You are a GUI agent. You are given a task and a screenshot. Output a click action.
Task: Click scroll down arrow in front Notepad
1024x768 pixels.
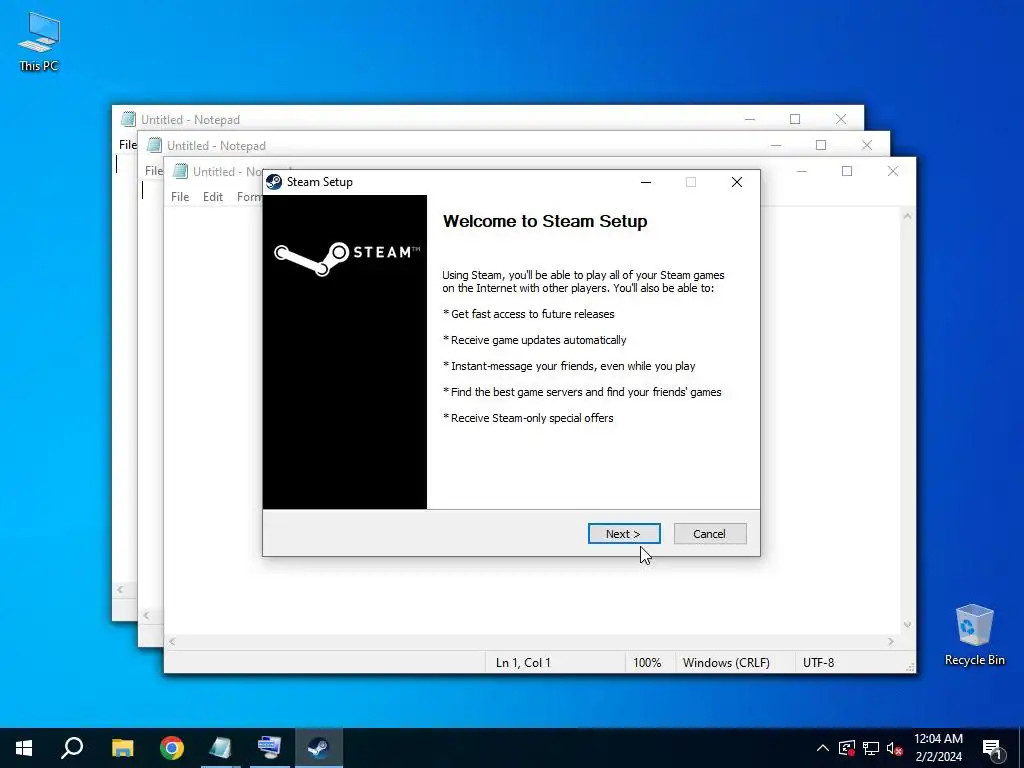907,625
